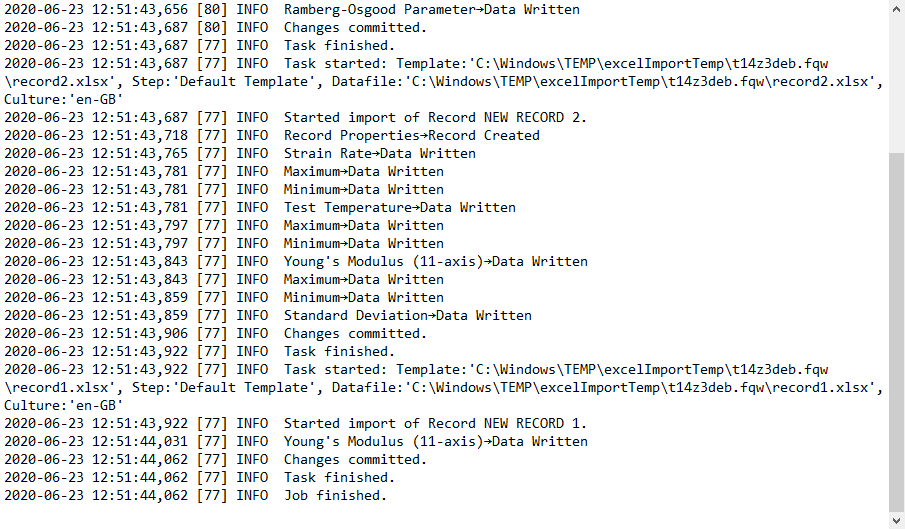Click the scroll down arrow
Viewport: 905px width, 529px height.
pos(896,519)
